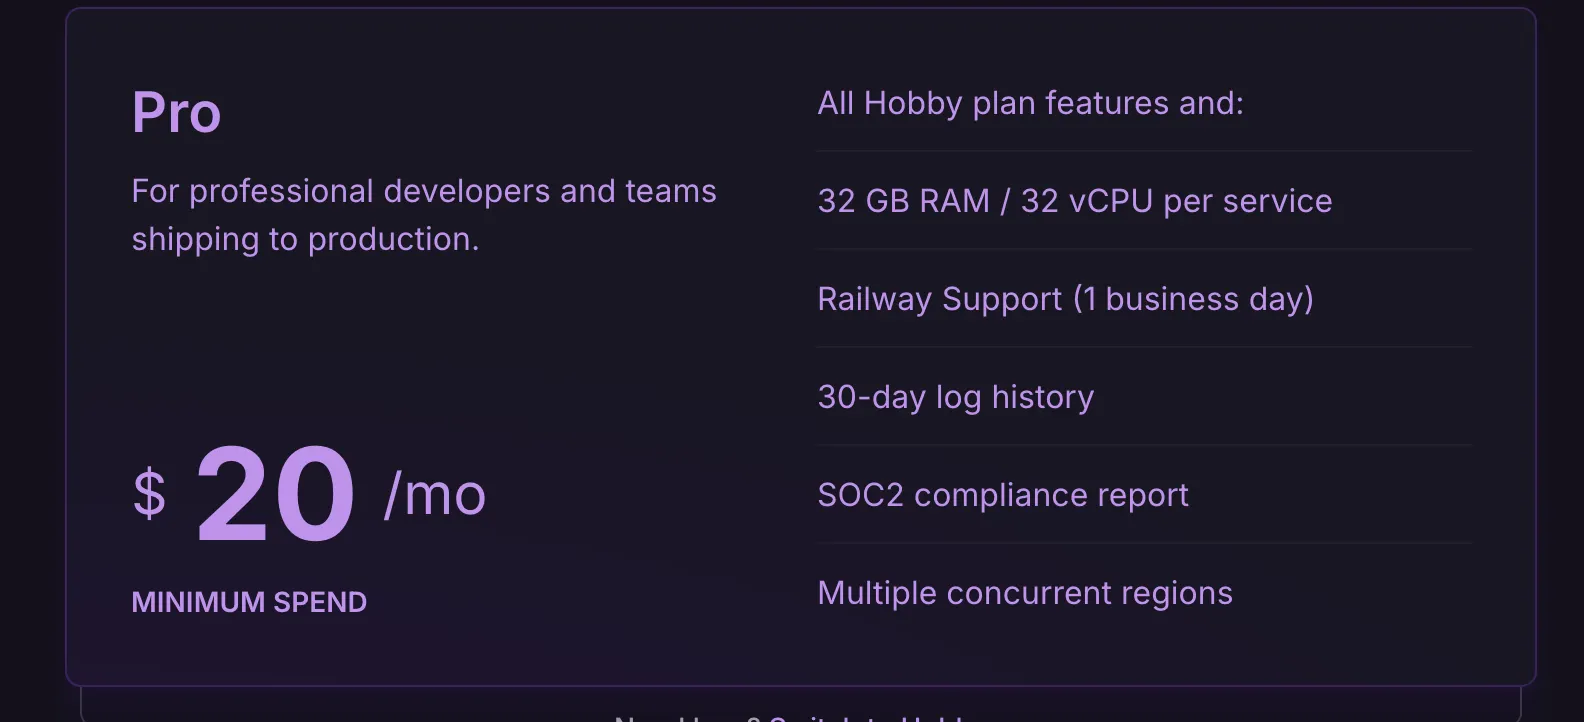Click the $20 price figure
The height and width of the screenshot is (722, 1584).
click(x=275, y=495)
